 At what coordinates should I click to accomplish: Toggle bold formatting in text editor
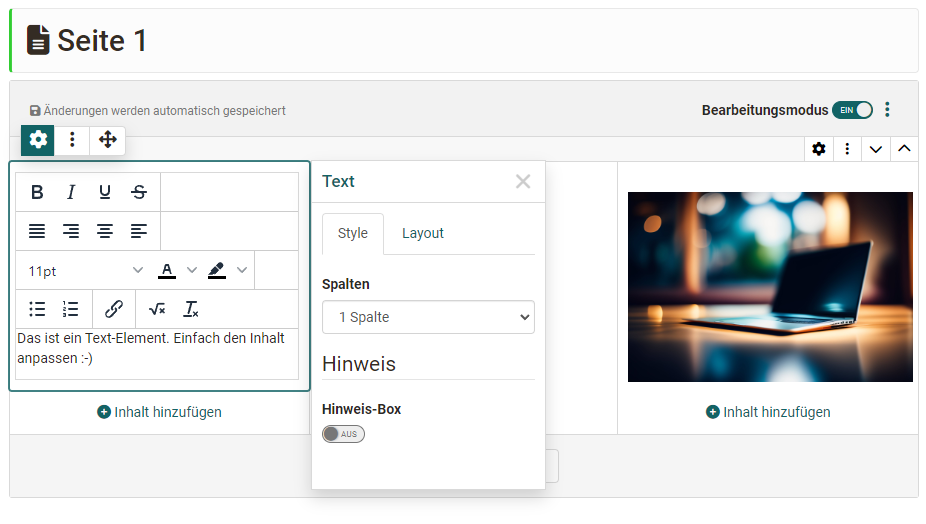pos(37,192)
